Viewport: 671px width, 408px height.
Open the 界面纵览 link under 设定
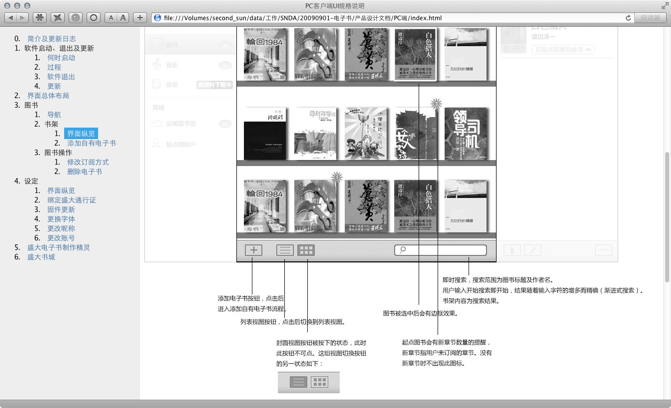pyautogui.click(x=61, y=191)
